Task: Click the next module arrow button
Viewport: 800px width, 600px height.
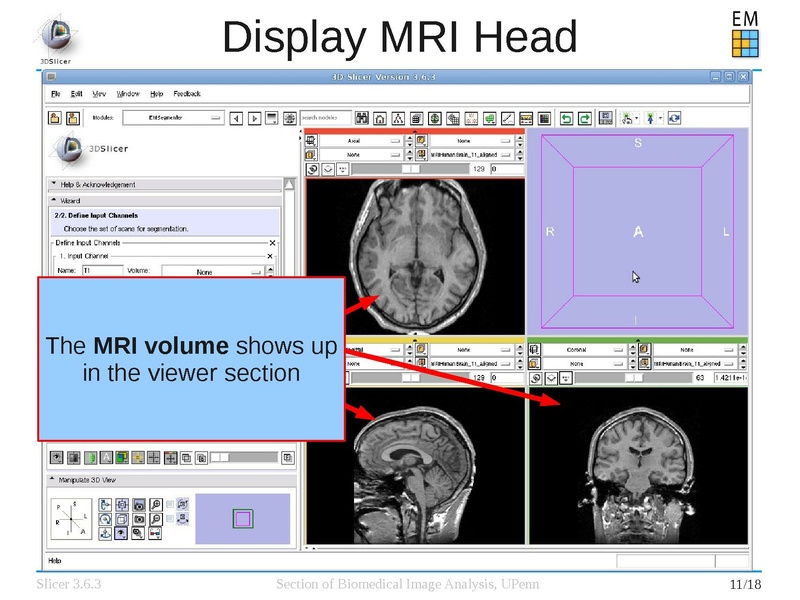Action: pos(255,118)
